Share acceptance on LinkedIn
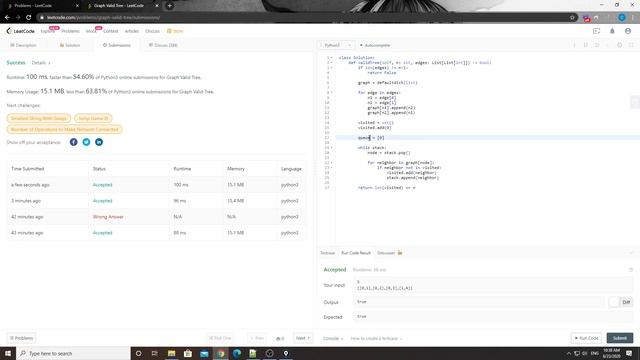 [99, 142]
